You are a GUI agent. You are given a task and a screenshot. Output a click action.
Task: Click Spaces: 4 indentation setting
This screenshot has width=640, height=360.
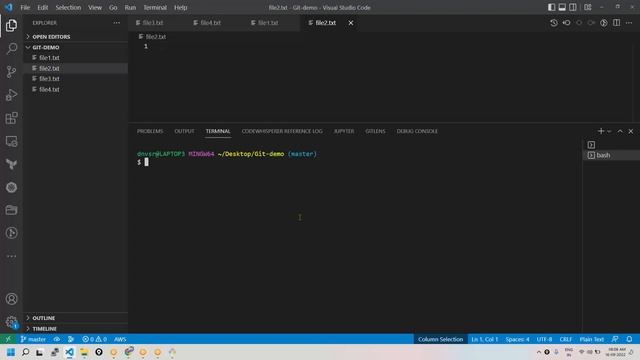pos(517,339)
